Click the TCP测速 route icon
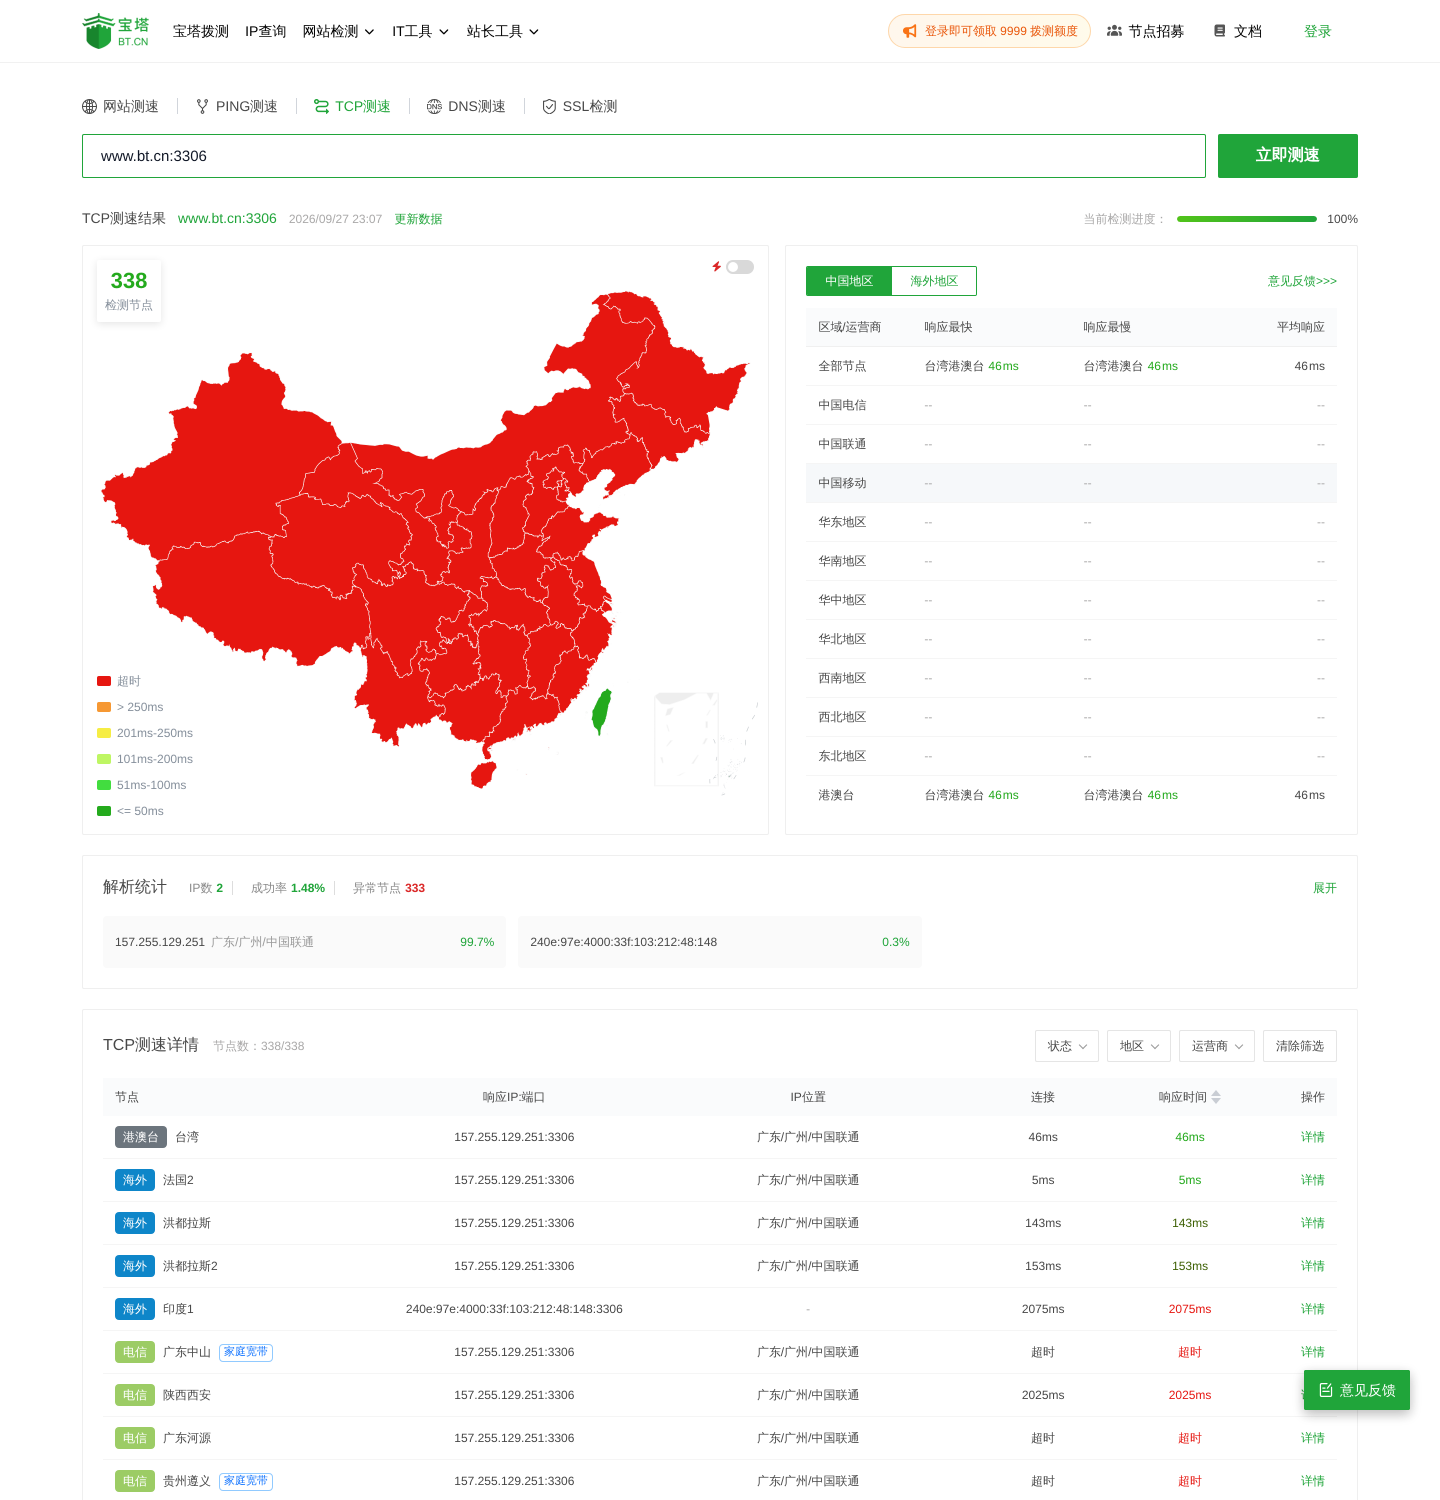The width and height of the screenshot is (1440, 1500). (x=321, y=107)
